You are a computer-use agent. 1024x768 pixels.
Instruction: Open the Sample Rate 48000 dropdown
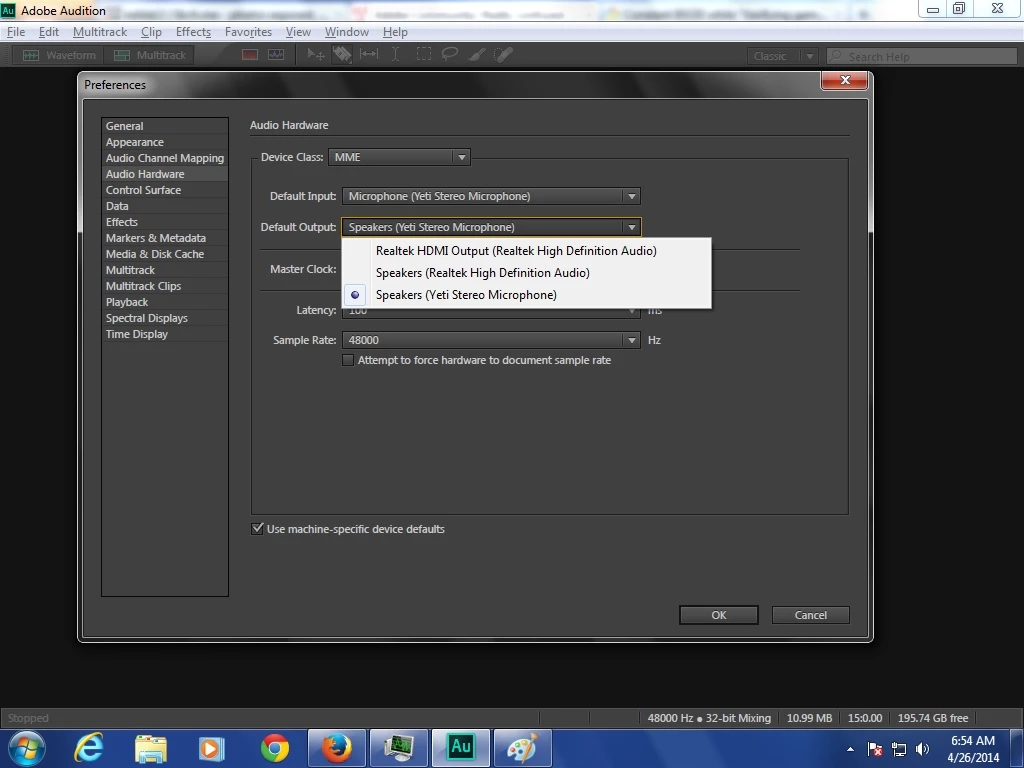point(491,340)
